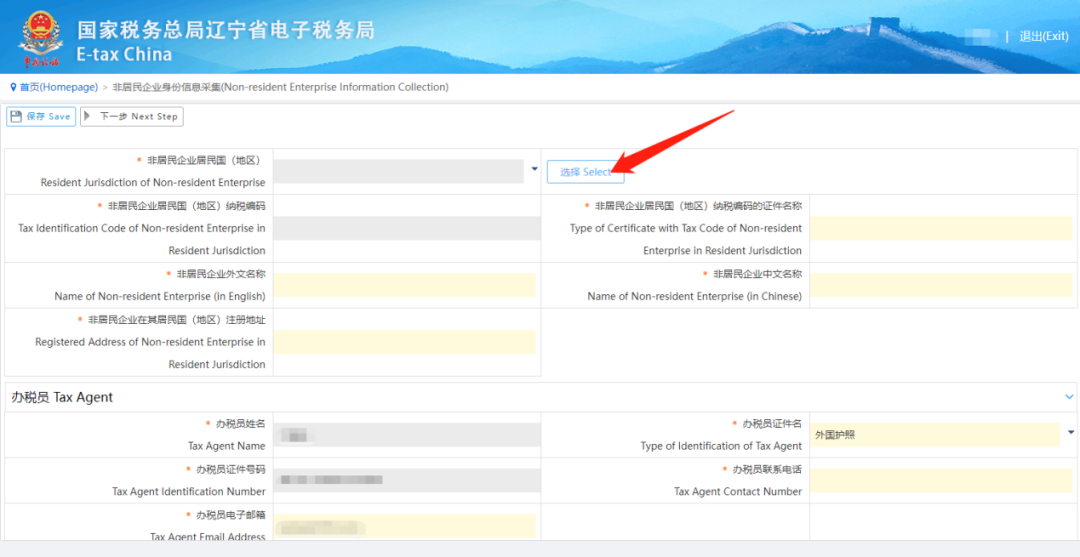Click the Name of Non-resident Enterprise (in Chinese) field
This screenshot has width=1080, height=557.
[939, 285]
